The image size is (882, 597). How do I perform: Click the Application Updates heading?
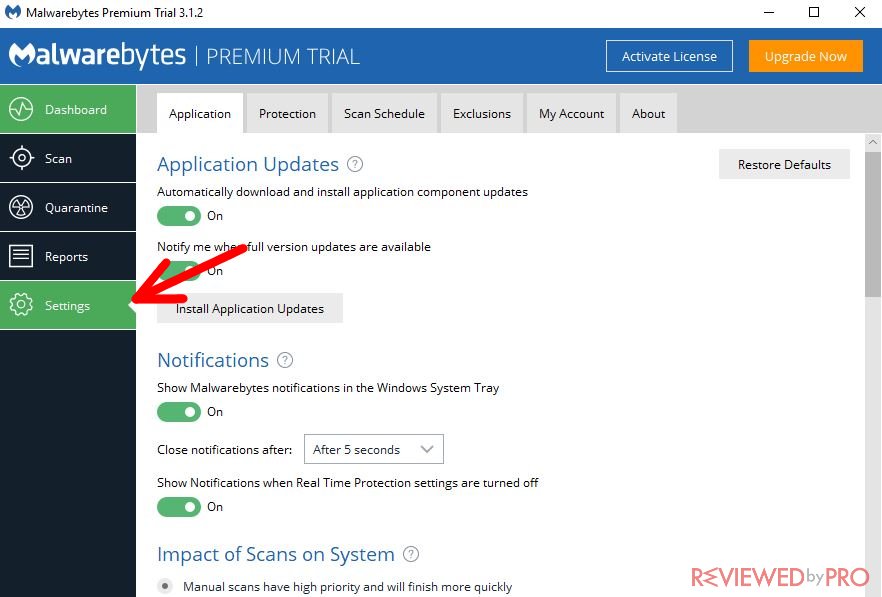pyautogui.click(x=248, y=164)
